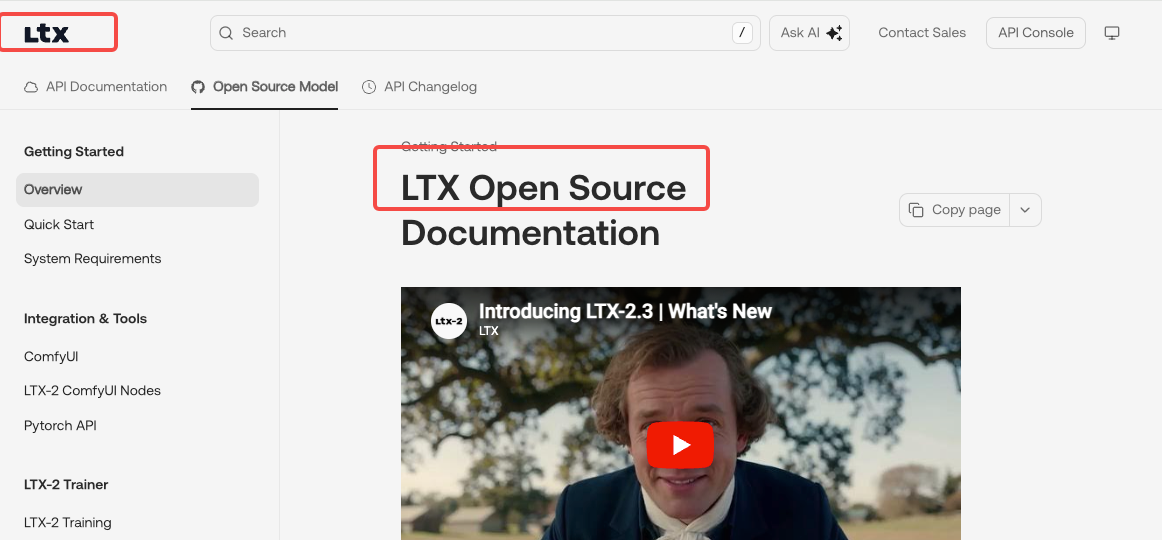Image resolution: width=1162 pixels, height=540 pixels.
Task: Open the Pytorch API page
Action: tap(60, 426)
